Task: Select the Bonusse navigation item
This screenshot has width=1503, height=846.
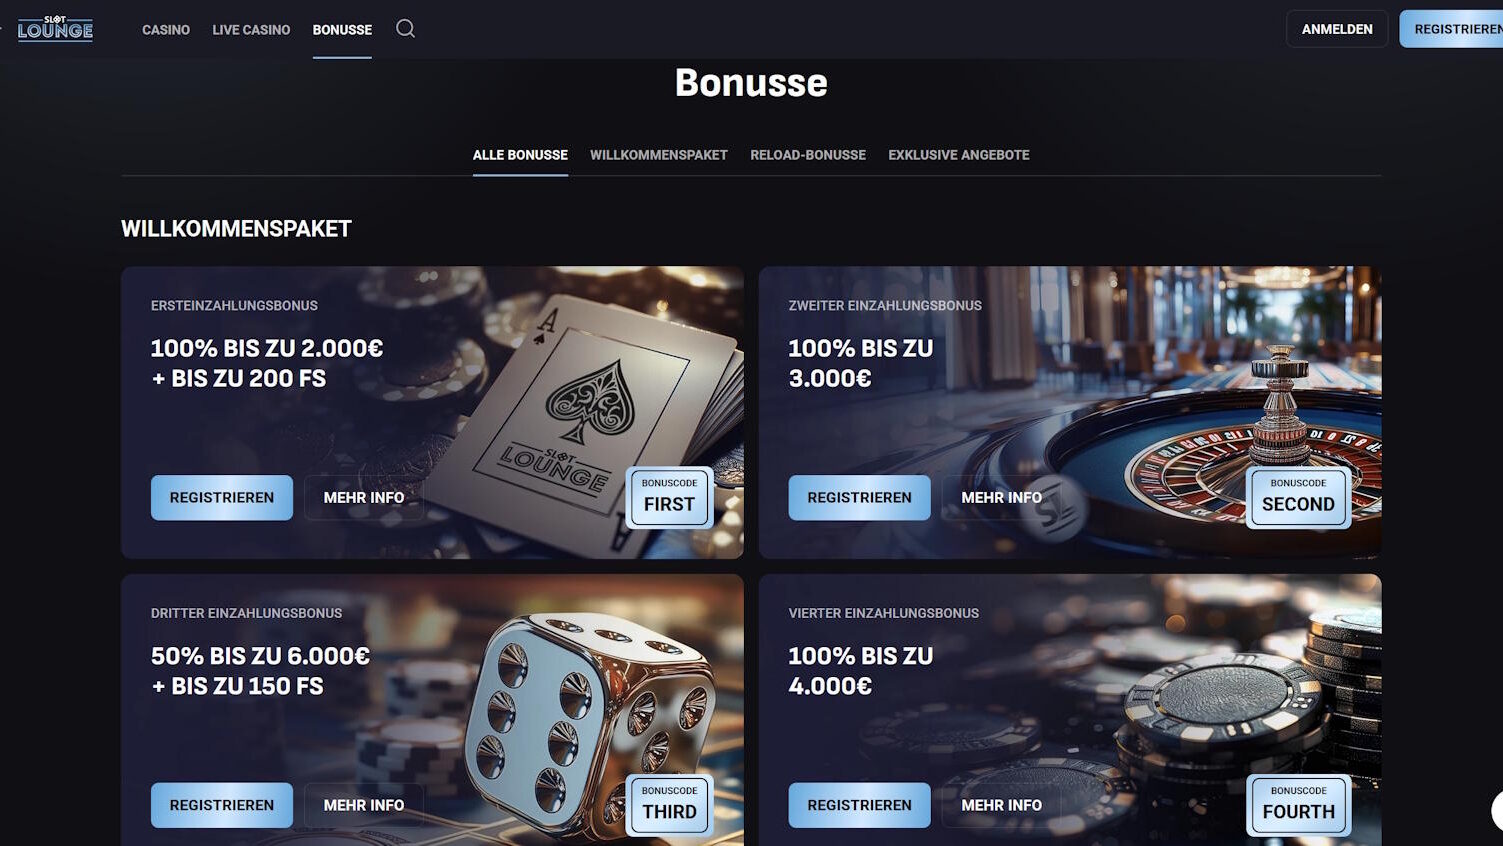Action: (x=342, y=30)
